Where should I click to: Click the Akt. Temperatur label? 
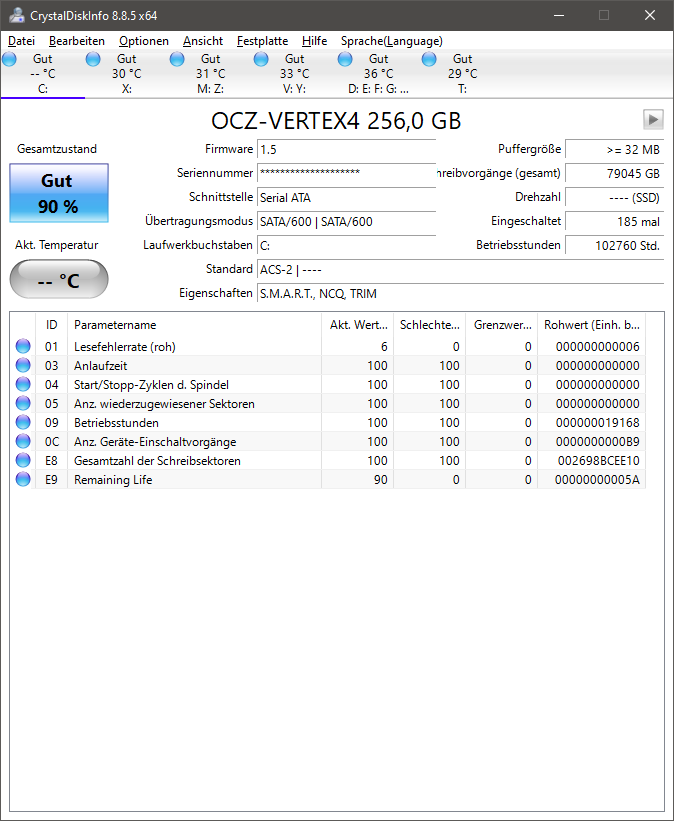[57, 245]
